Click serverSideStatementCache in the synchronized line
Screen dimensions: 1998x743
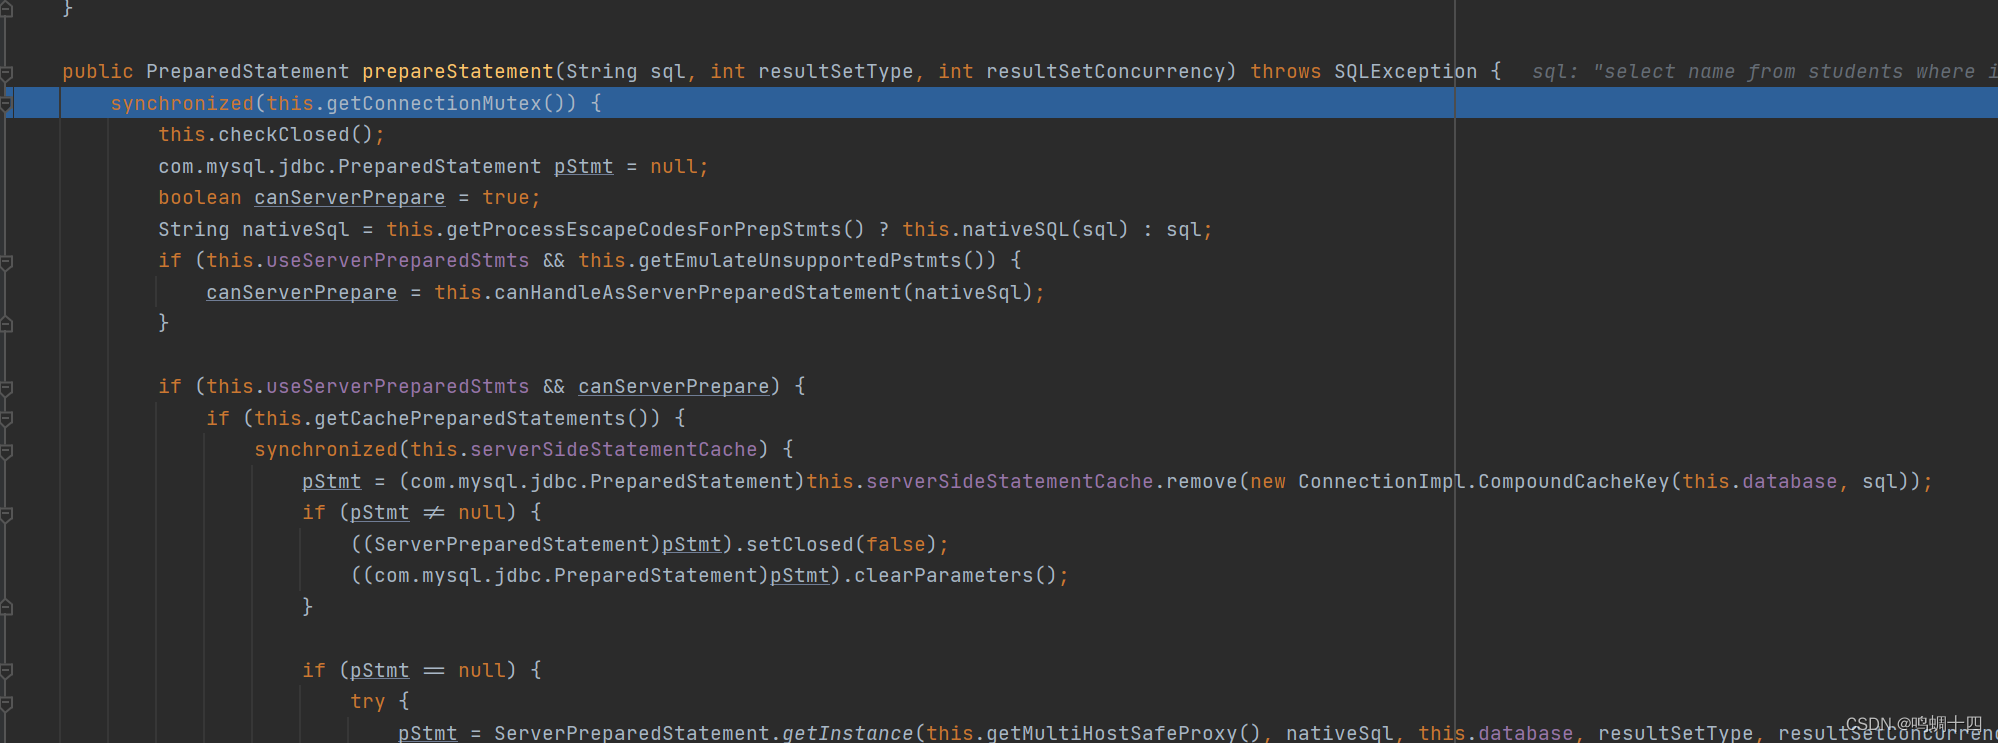click(613, 450)
